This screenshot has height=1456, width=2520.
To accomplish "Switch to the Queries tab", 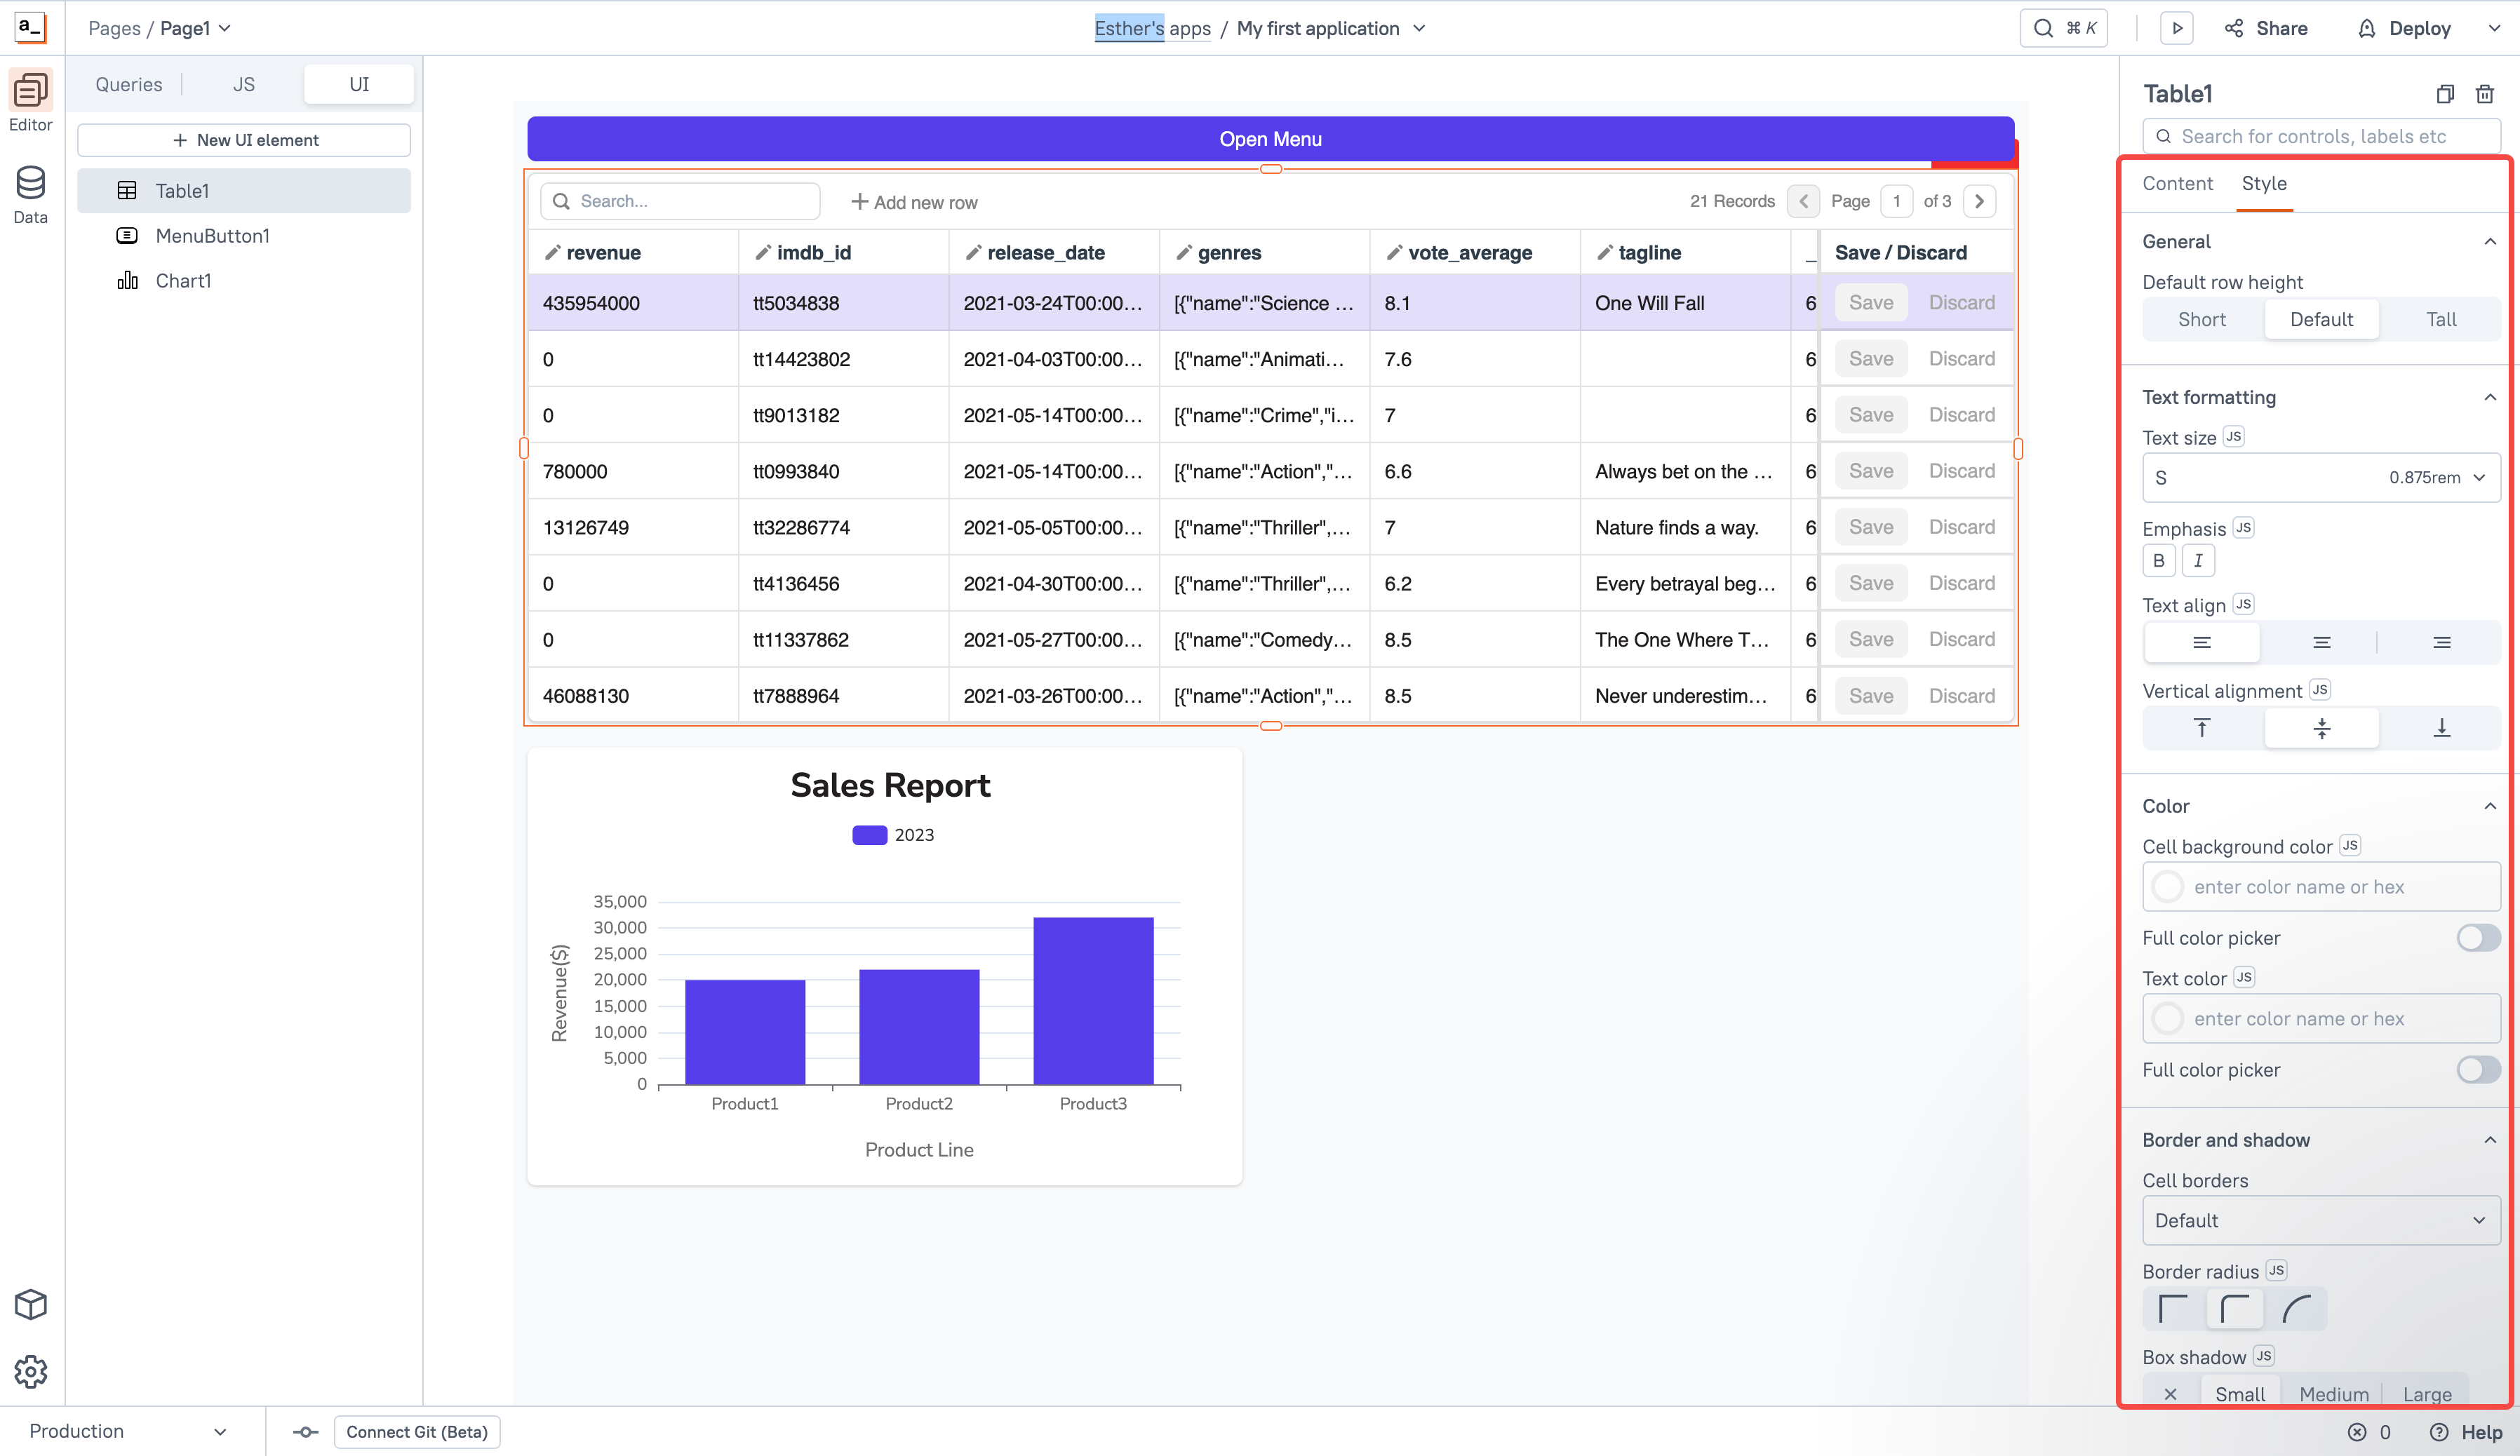I will [129, 85].
